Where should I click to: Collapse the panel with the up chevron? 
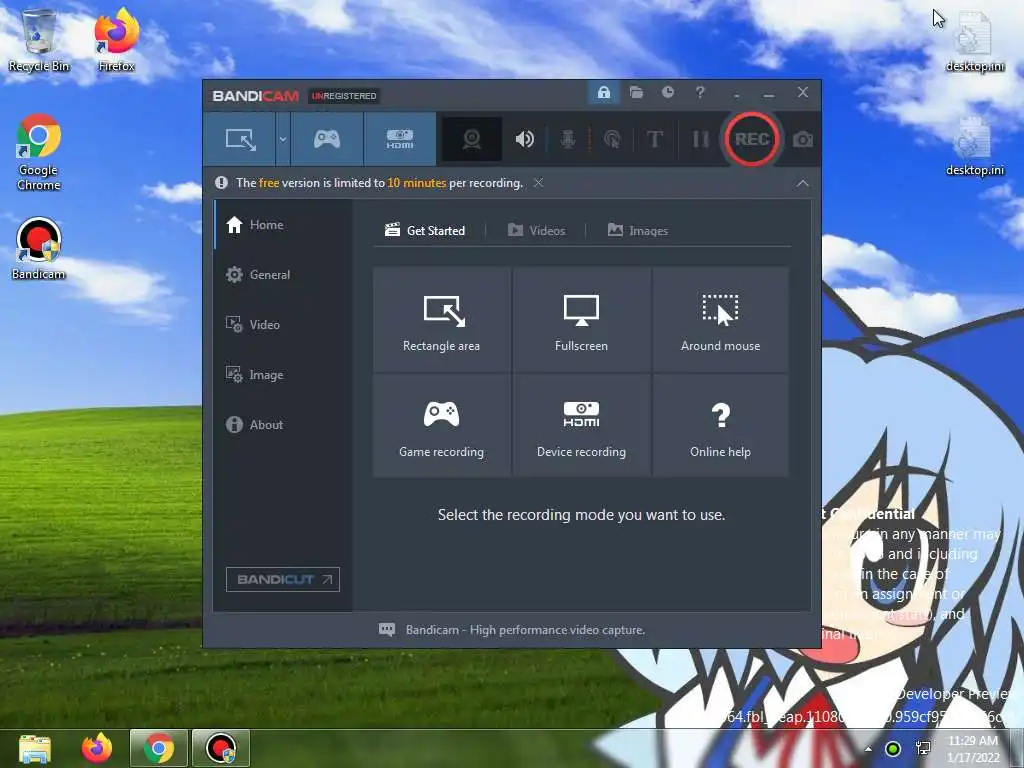point(803,184)
